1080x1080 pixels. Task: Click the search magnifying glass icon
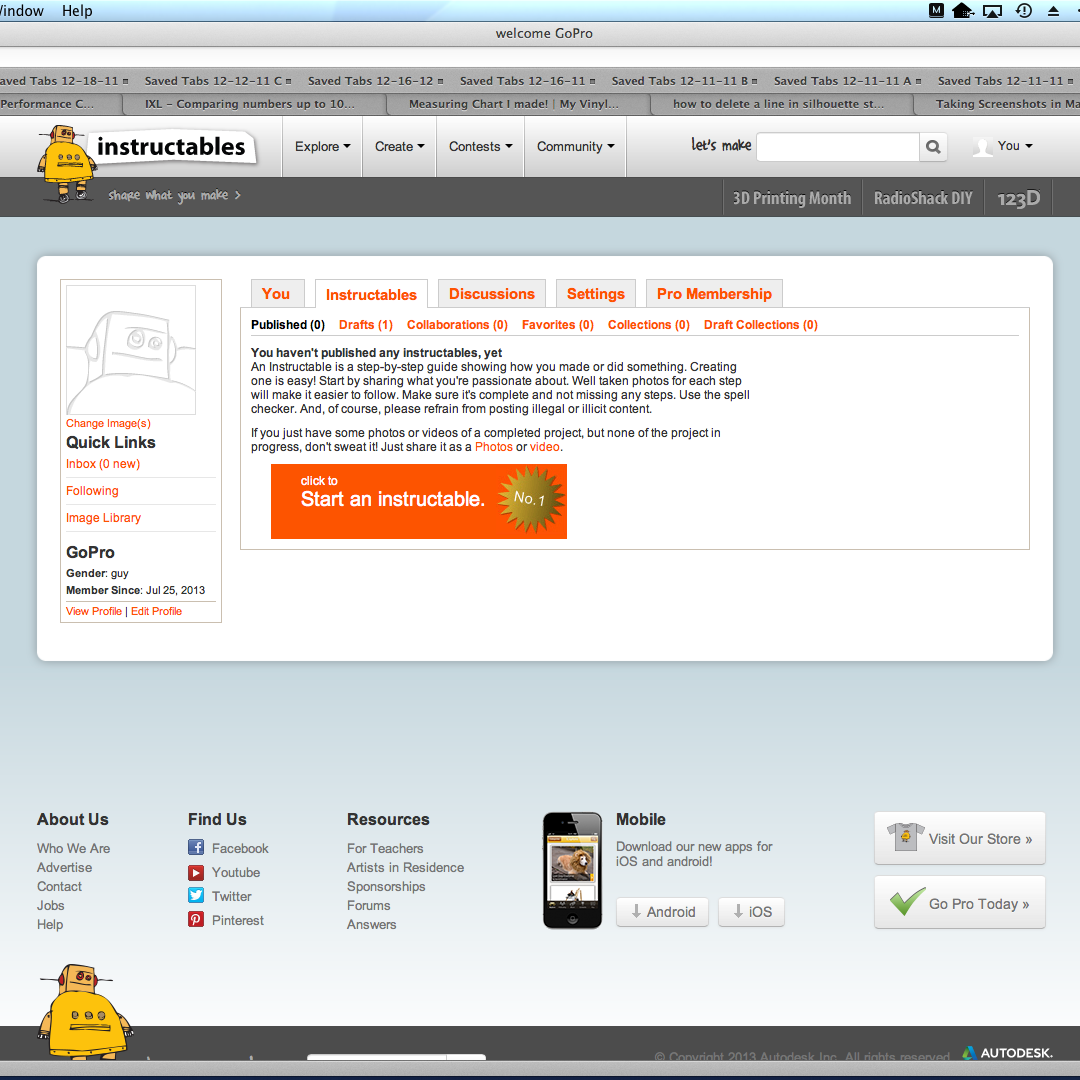pos(932,146)
